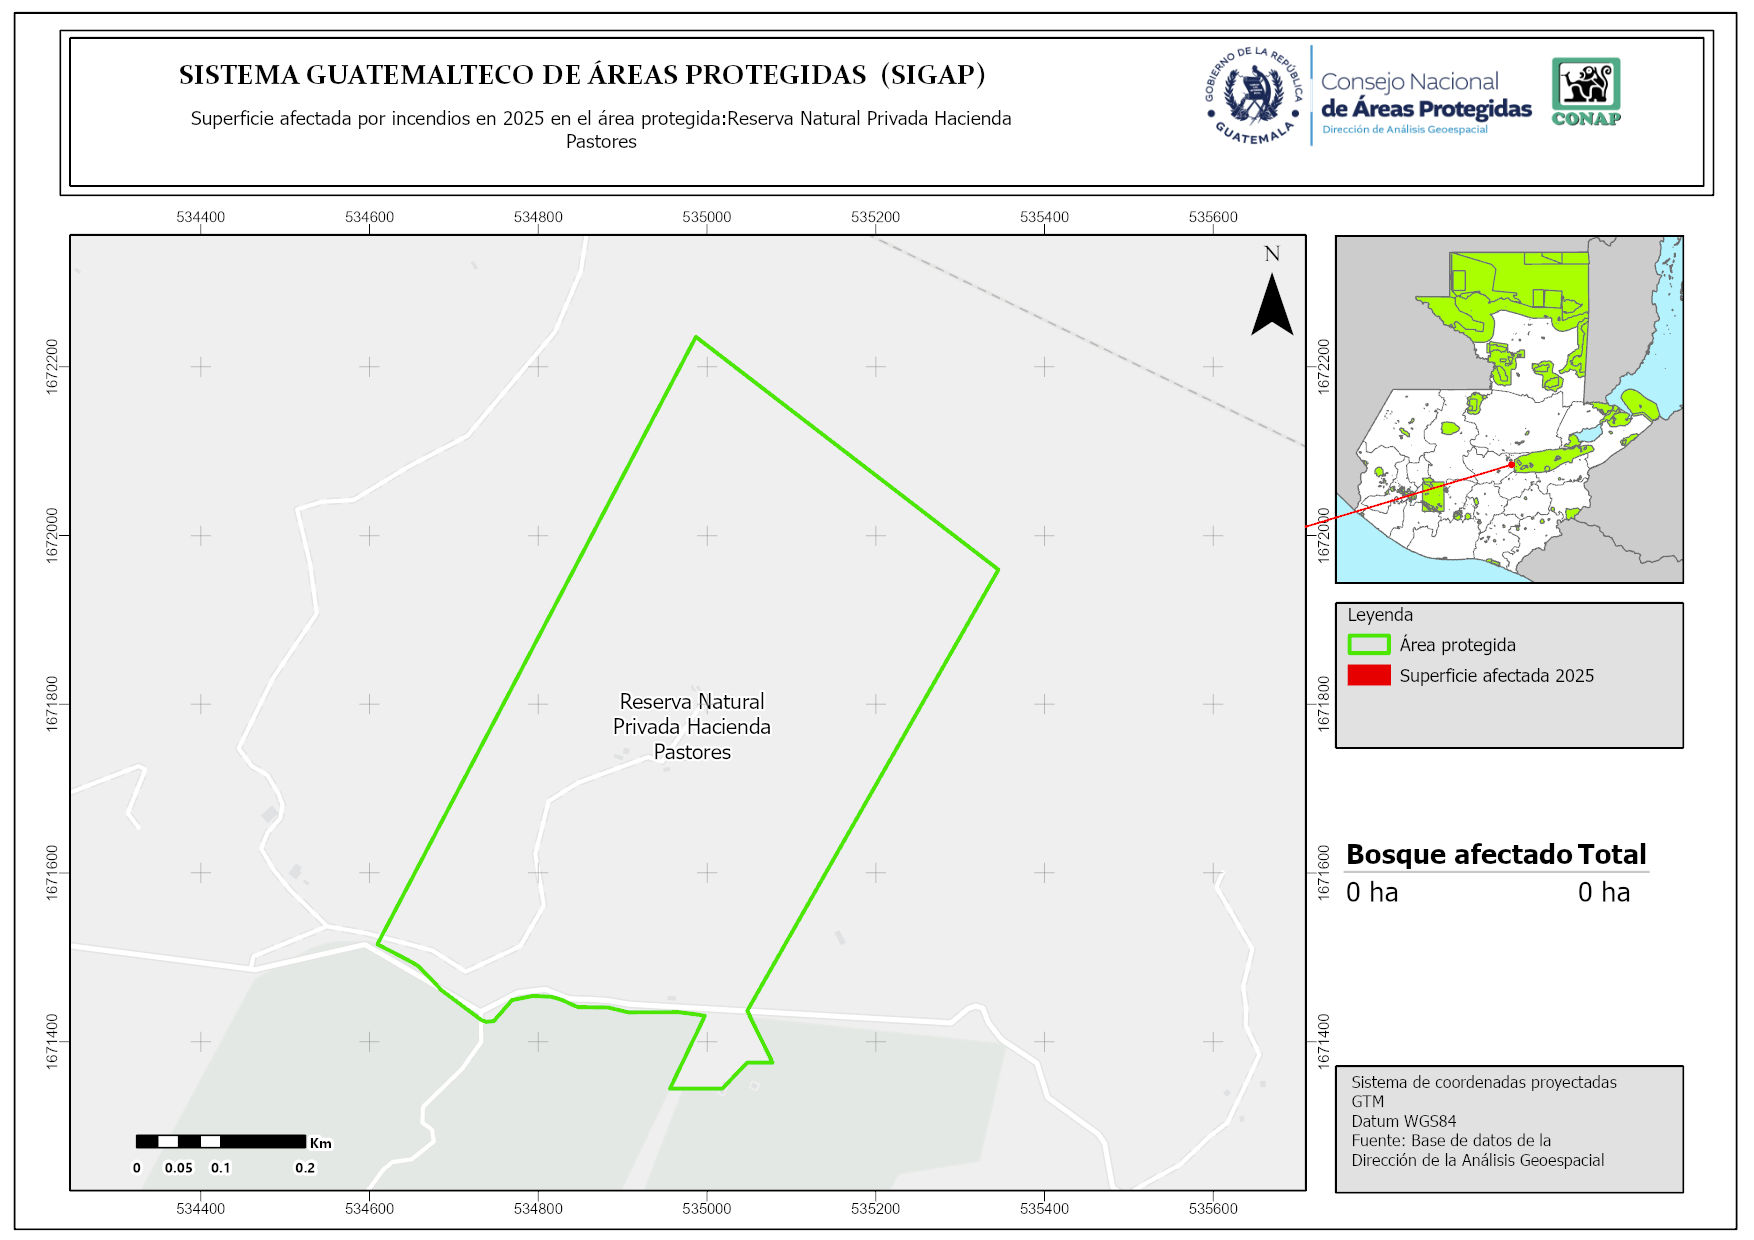Click the 1671800 coordinate label on left axis
Image resolution: width=1754 pixels, height=1240 pixels.
(52, 704)
